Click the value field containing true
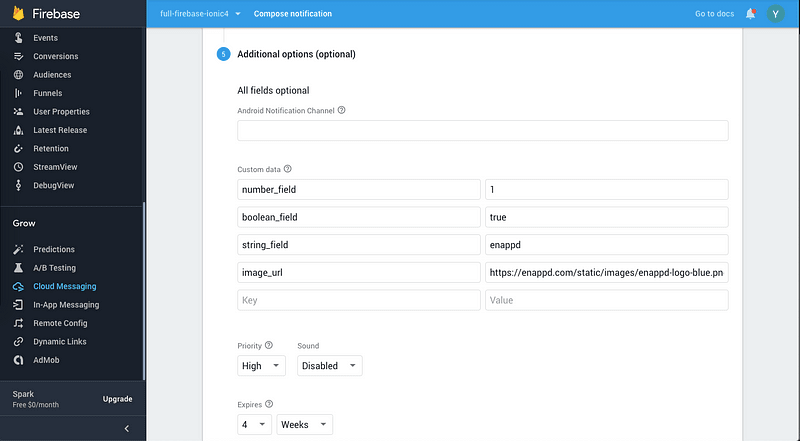 tap(607, 217)
